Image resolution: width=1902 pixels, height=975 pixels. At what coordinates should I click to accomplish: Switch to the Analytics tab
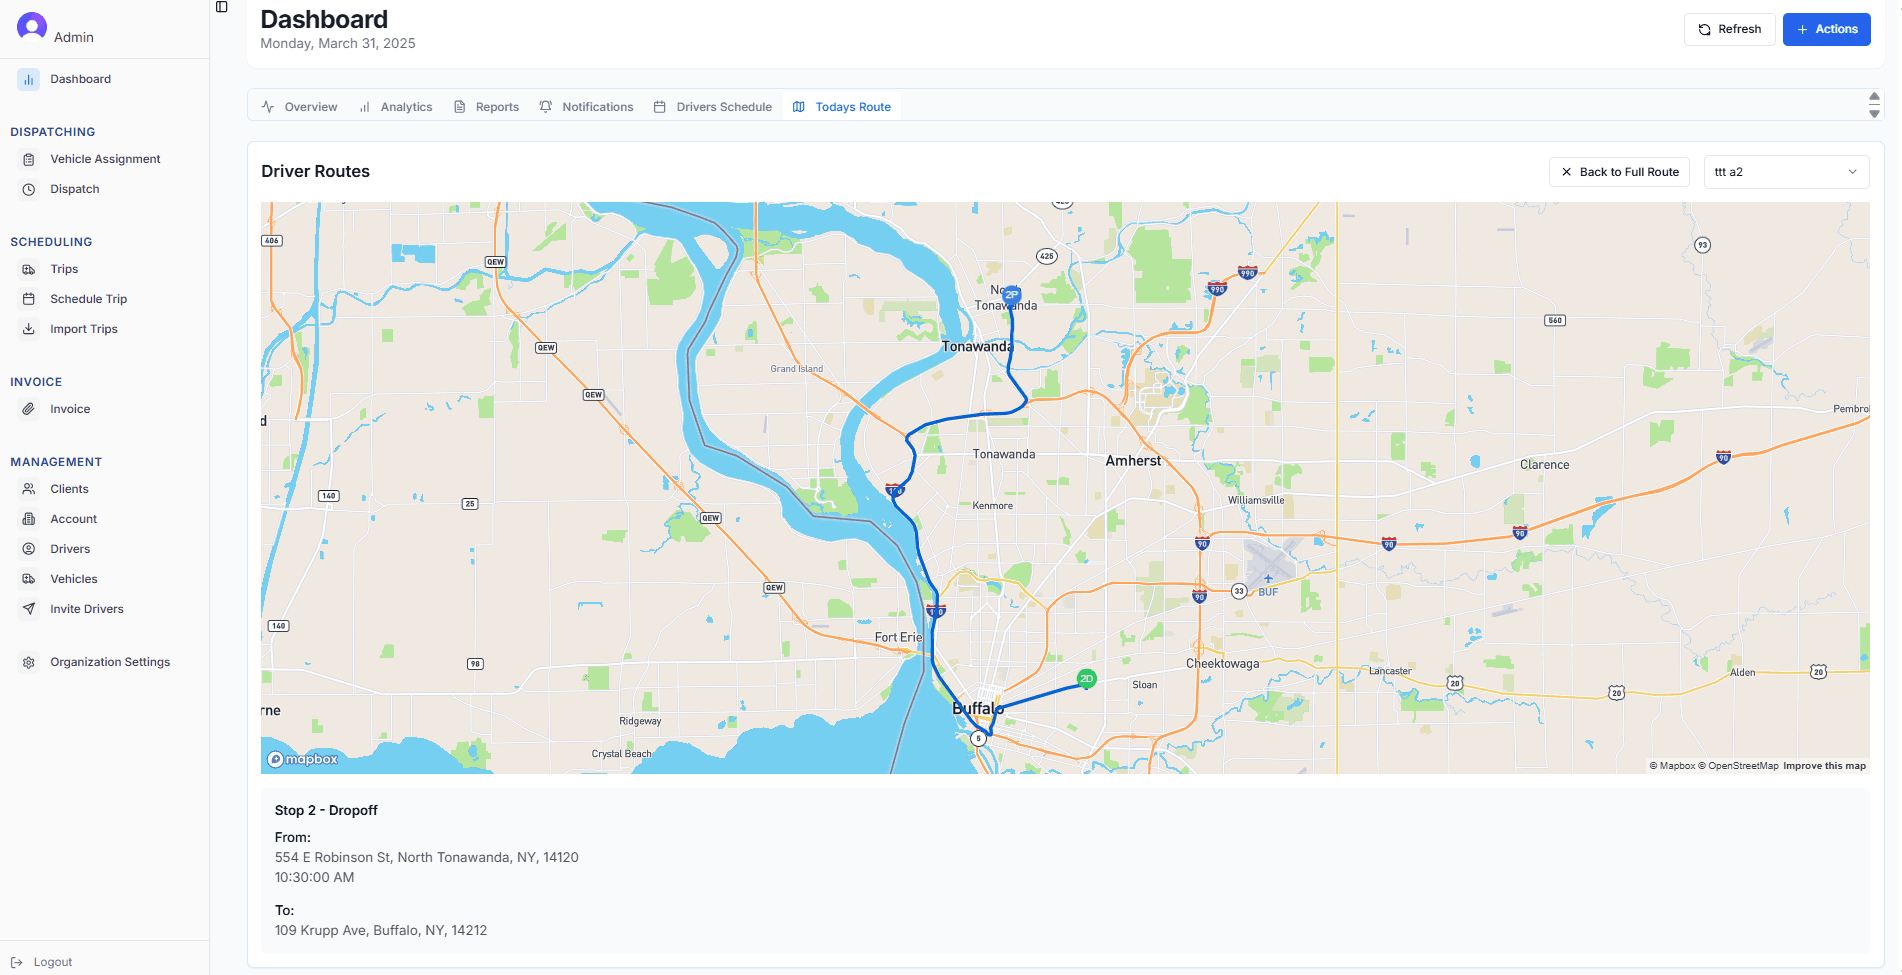pyautogui.click(x=396, y=106)
